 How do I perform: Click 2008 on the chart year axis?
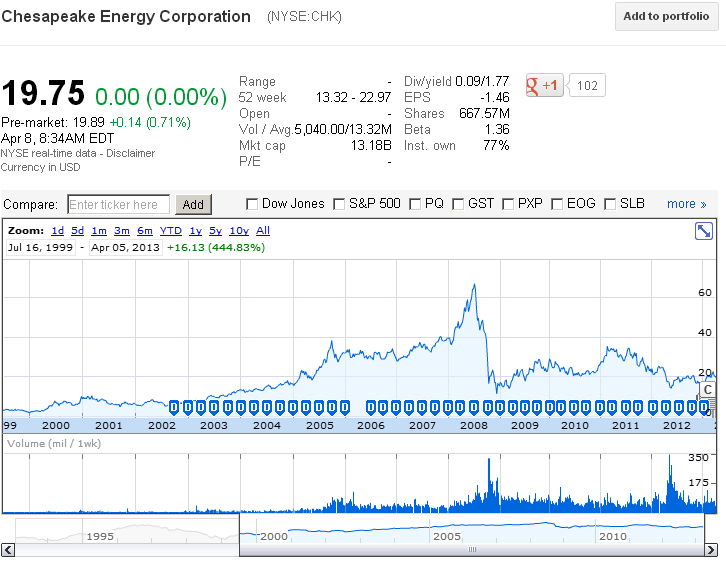pyautogui.click(x=474, y=425)
